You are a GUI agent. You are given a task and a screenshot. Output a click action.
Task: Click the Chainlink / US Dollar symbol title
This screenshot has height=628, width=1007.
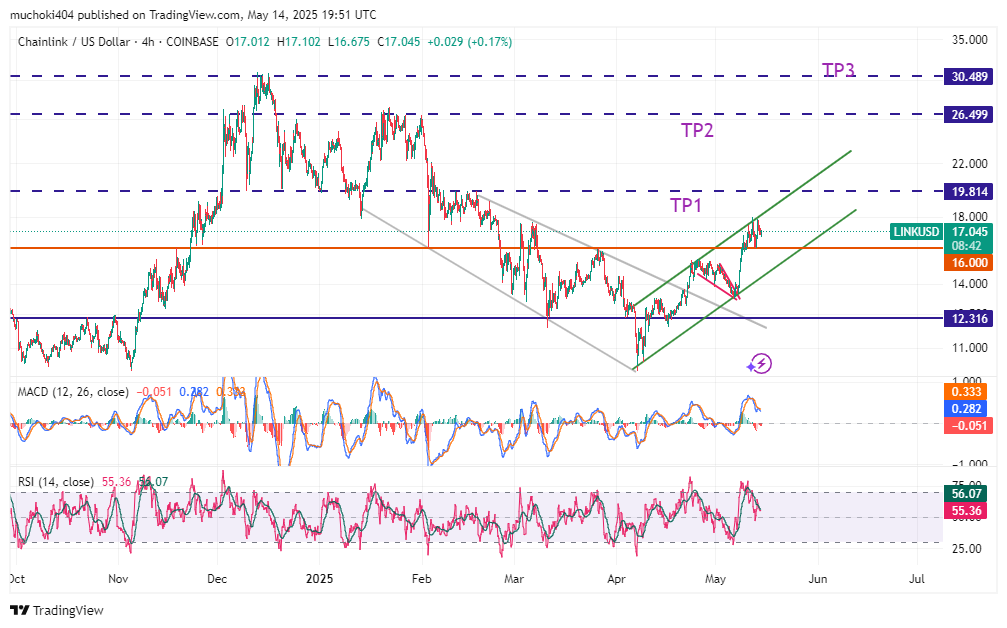tap(78, 42)
